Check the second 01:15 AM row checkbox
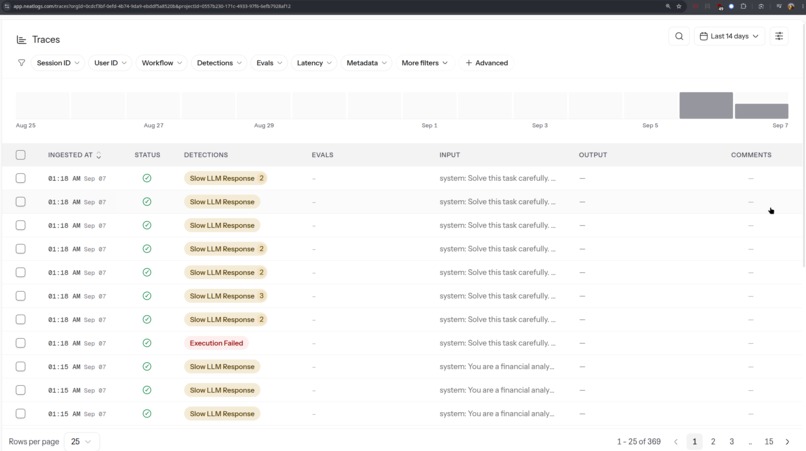This screenshot has width=806, height=451. (21, 390)
